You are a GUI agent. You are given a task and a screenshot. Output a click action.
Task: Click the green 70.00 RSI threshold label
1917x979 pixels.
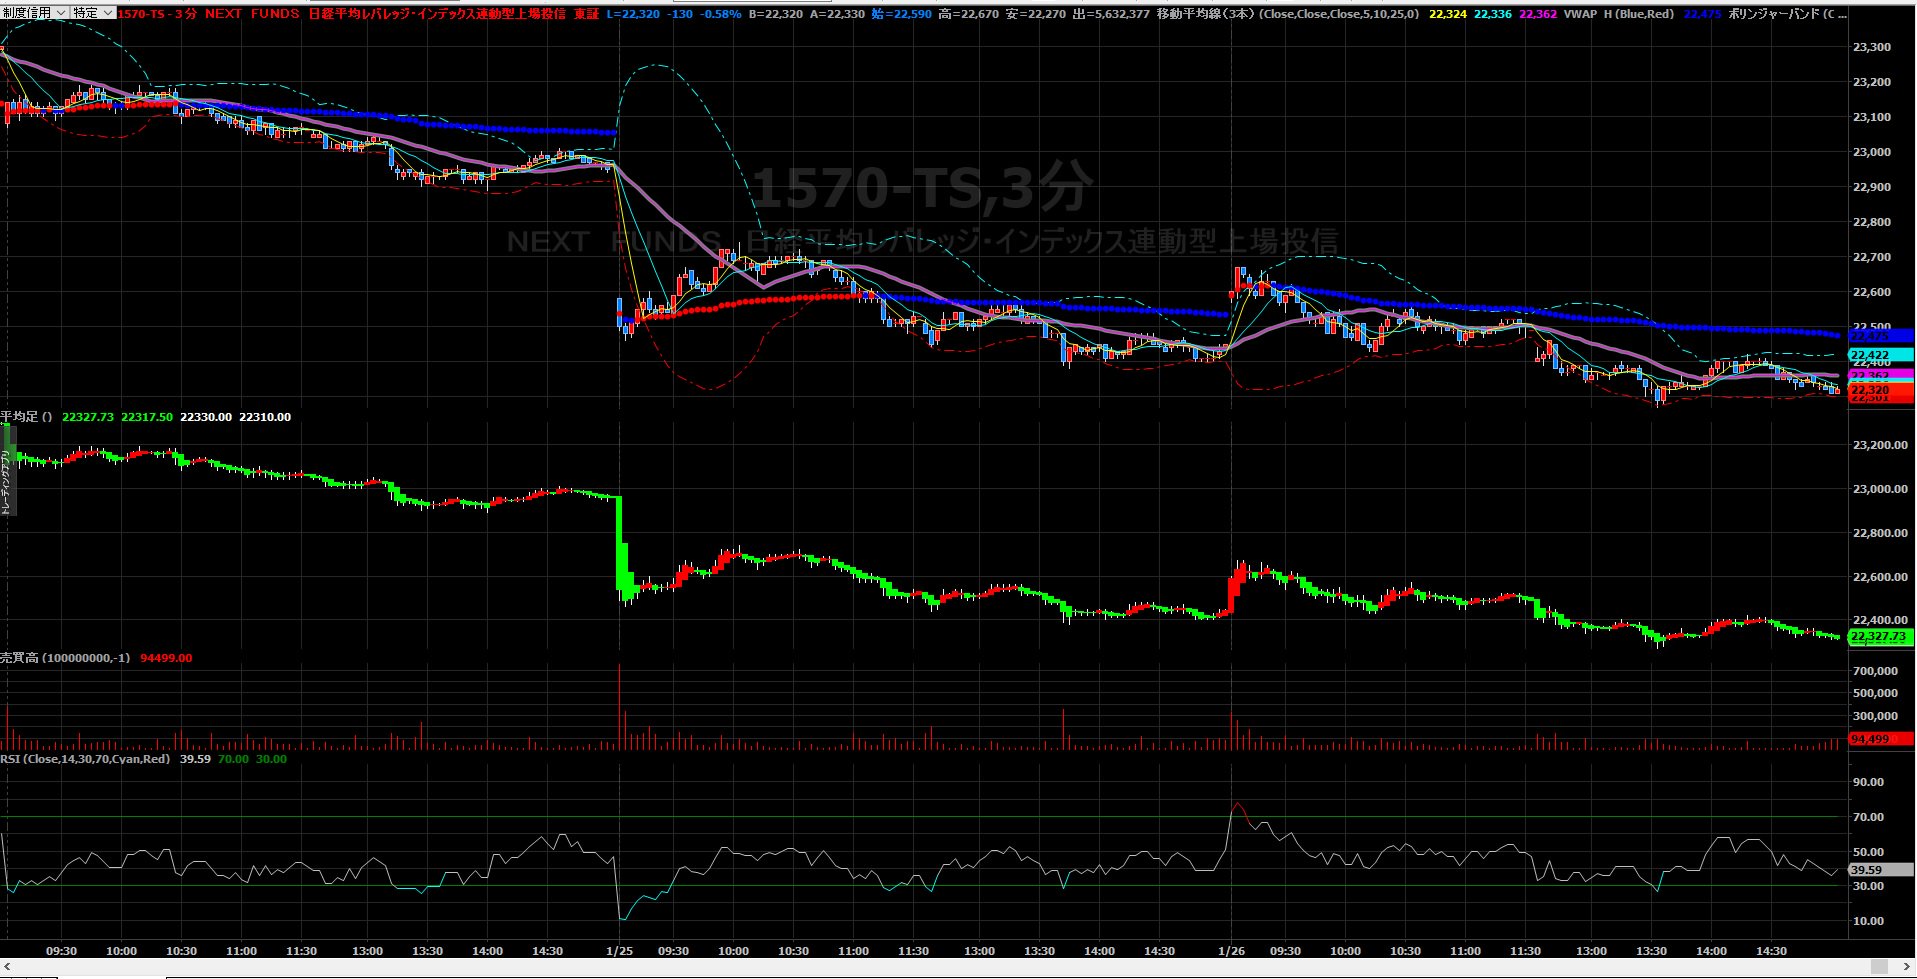pyautogui.click(x=233, y=759)
